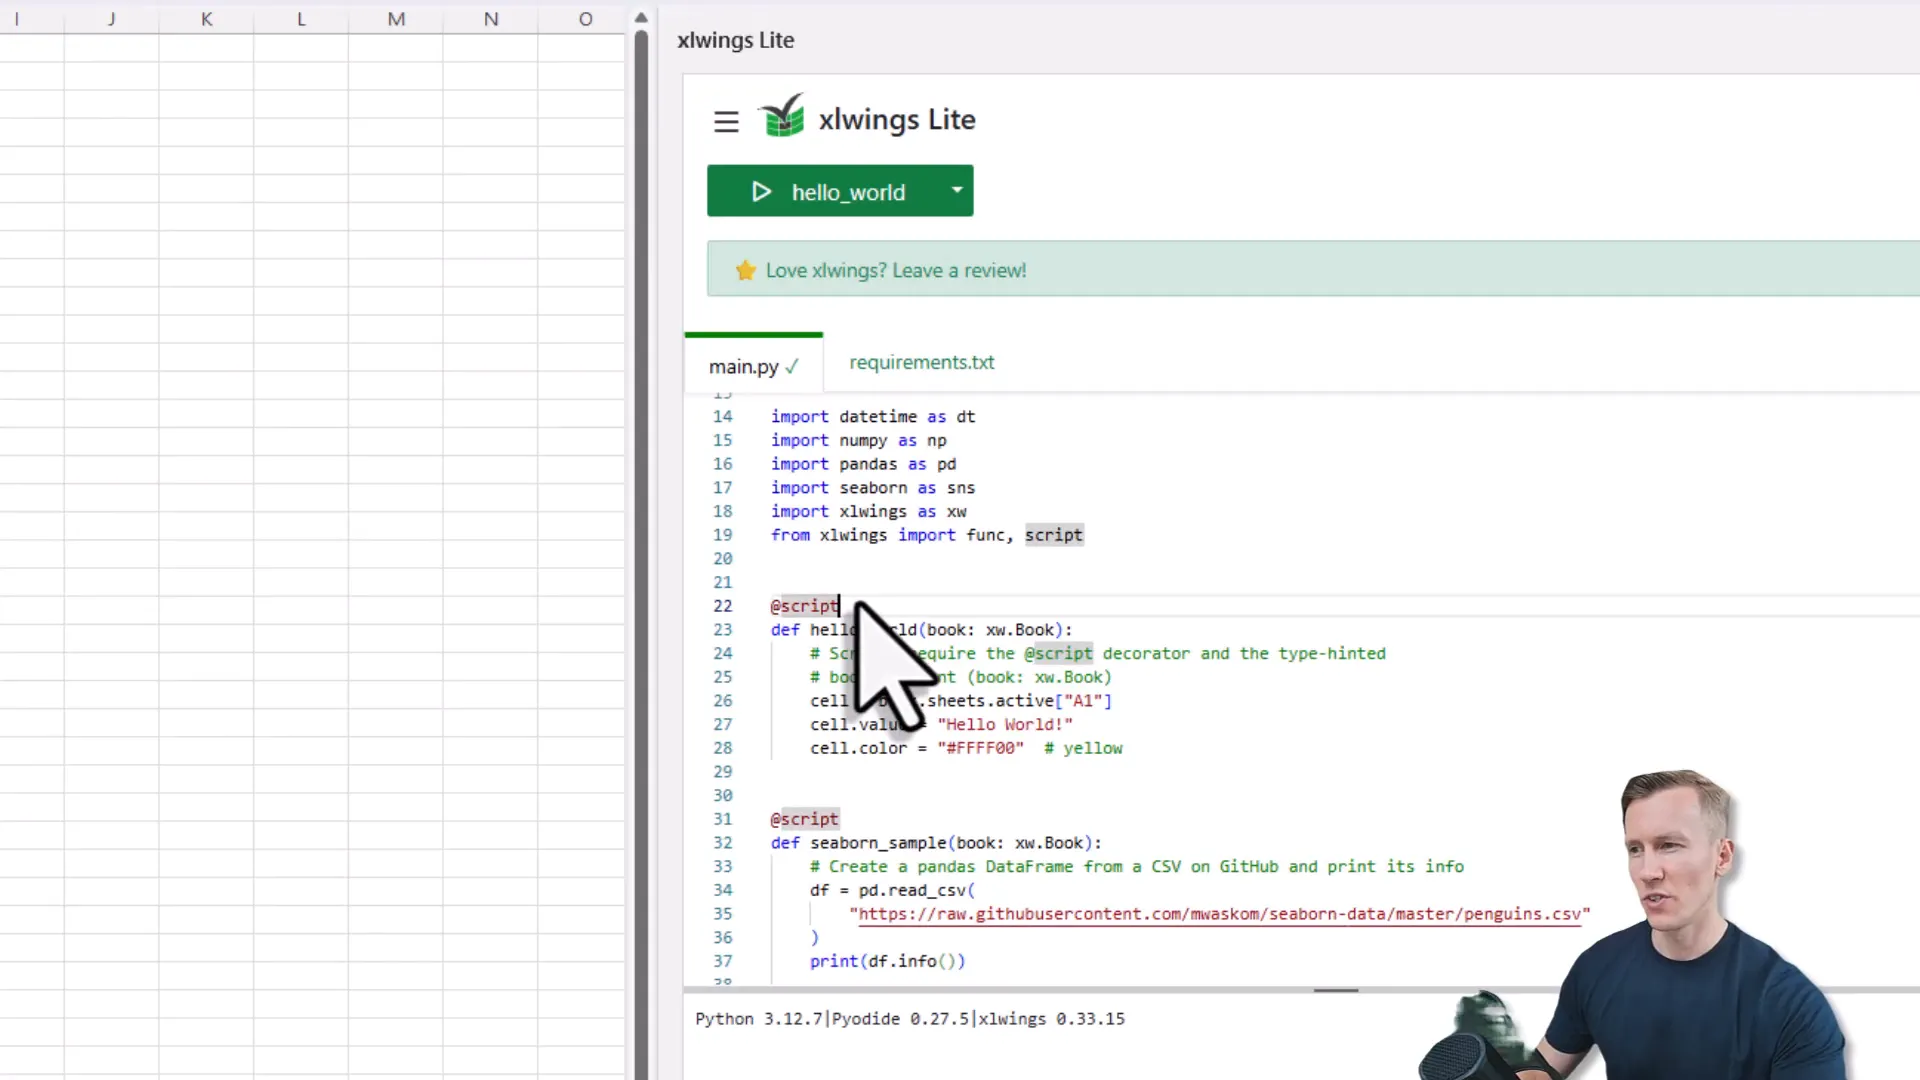Click the @script decorator on line 22
1920x1080 pixels.
pos(803,605)
